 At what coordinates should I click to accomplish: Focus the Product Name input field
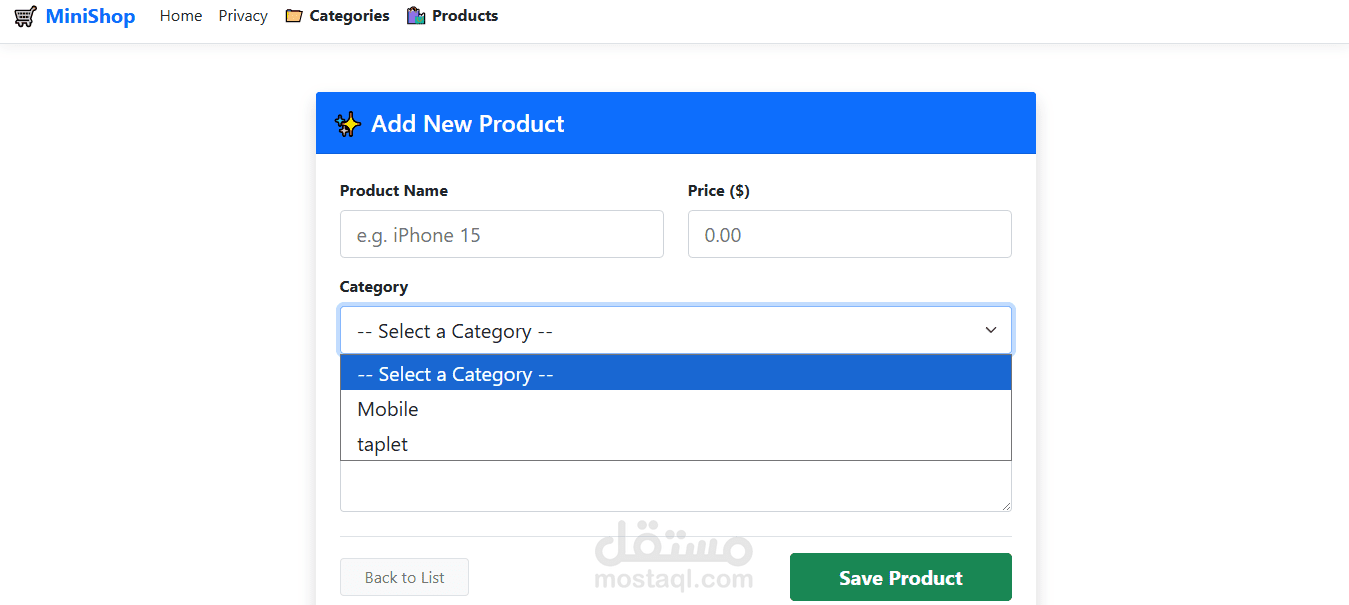coord(501,234)
